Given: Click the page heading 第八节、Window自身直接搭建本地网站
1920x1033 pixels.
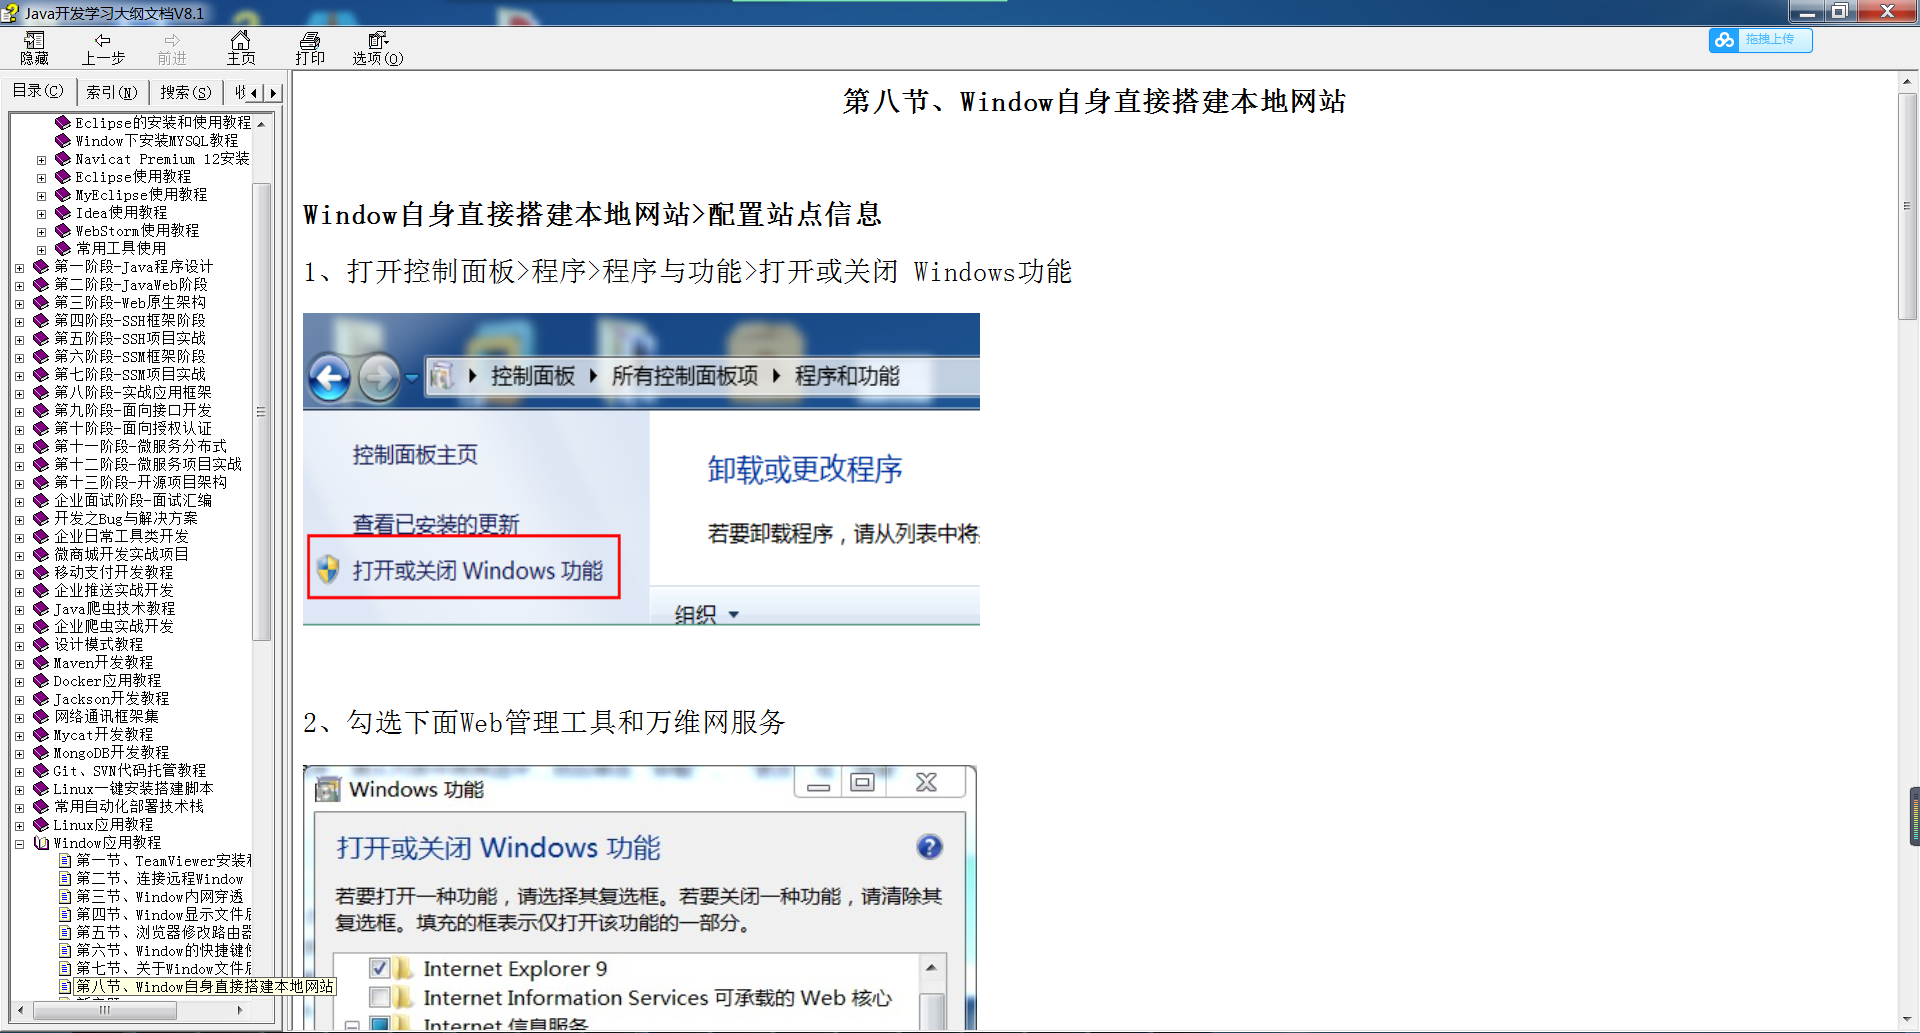Looking at the screenshot, I should [1094, 102].
